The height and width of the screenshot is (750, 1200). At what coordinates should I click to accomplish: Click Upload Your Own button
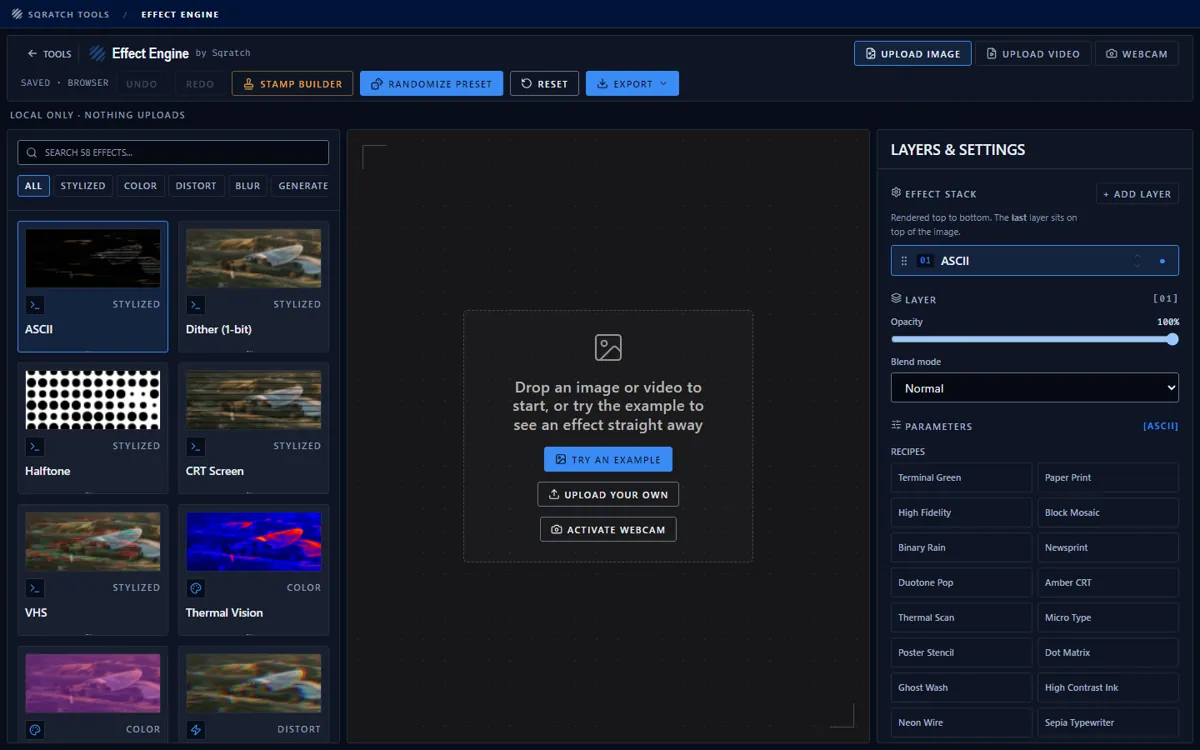[x=608, y=494]
